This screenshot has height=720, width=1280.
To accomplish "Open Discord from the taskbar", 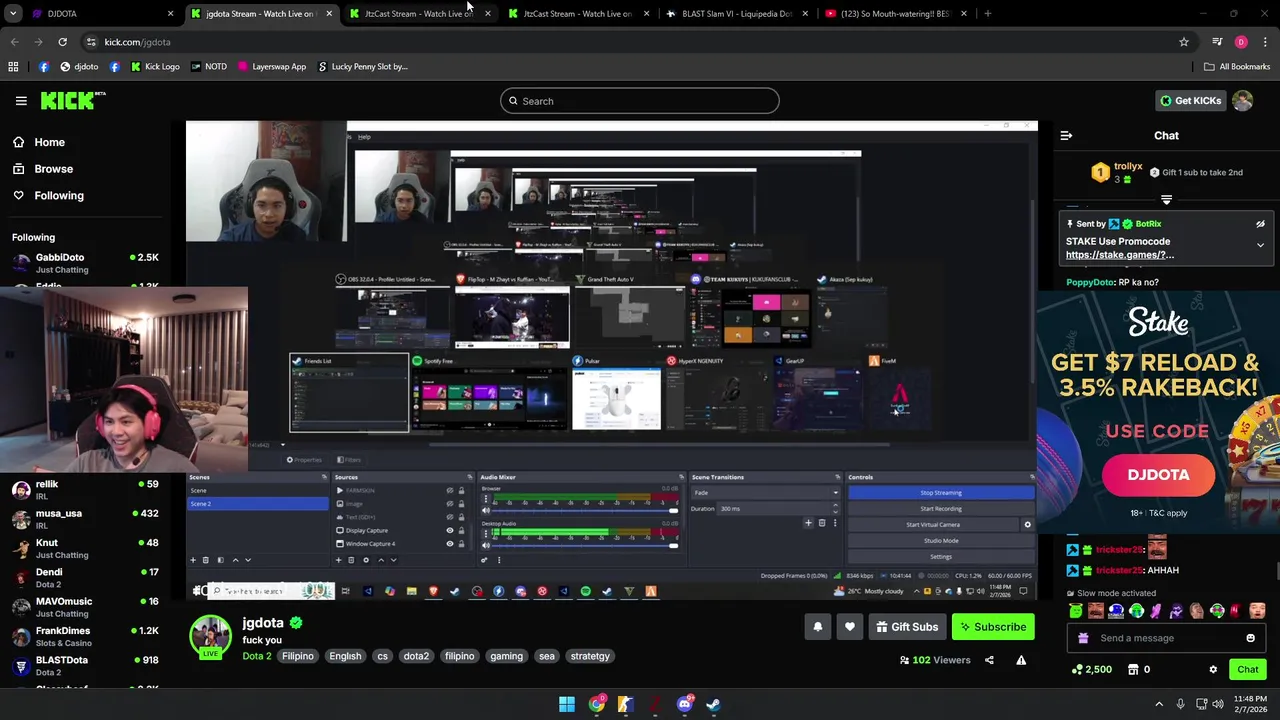I will tap(684, 704).
